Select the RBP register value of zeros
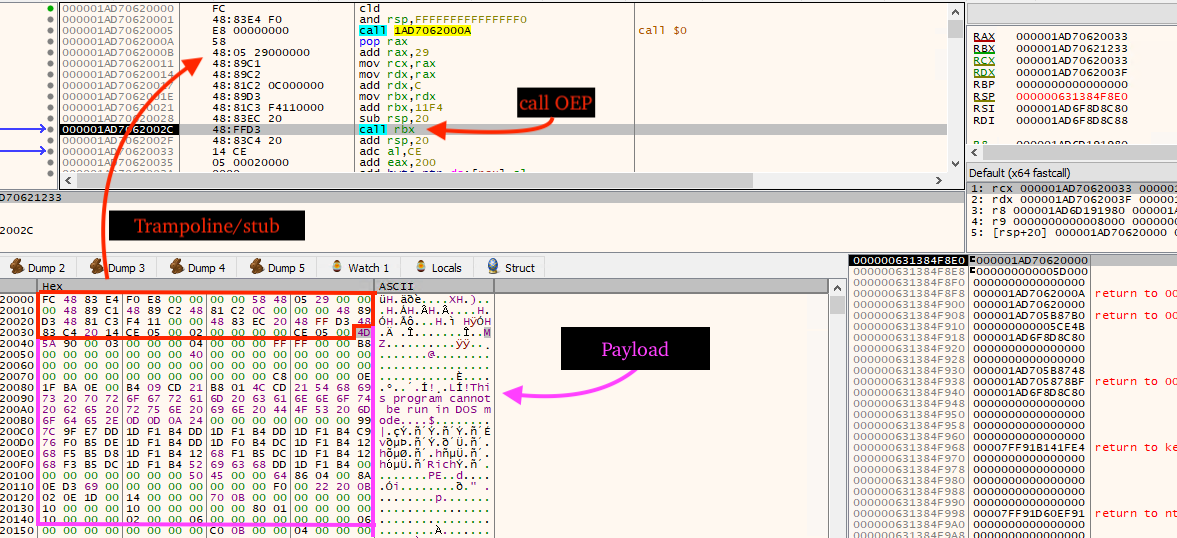The height and width of the screenshot is (538, 1177). coord(1071,85)
